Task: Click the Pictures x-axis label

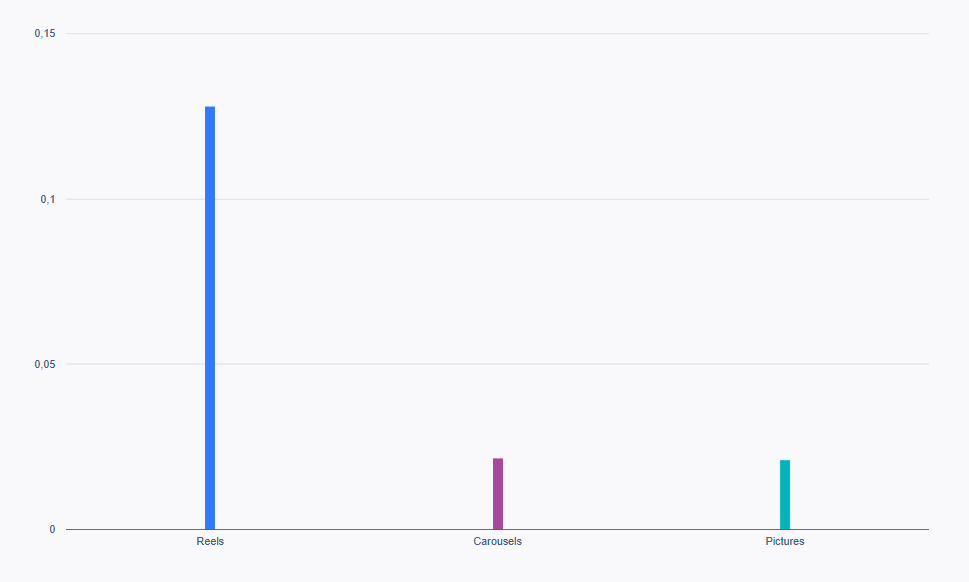Action: point(785,541)
